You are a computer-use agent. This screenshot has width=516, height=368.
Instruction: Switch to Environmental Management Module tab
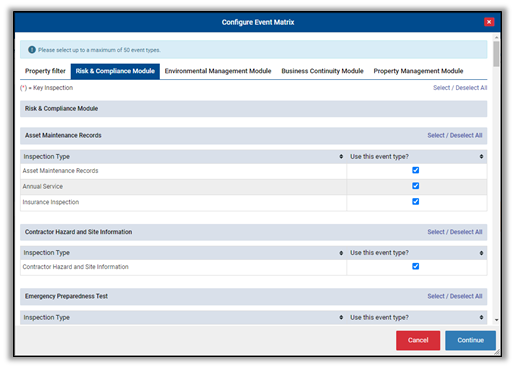click(218, 71)
